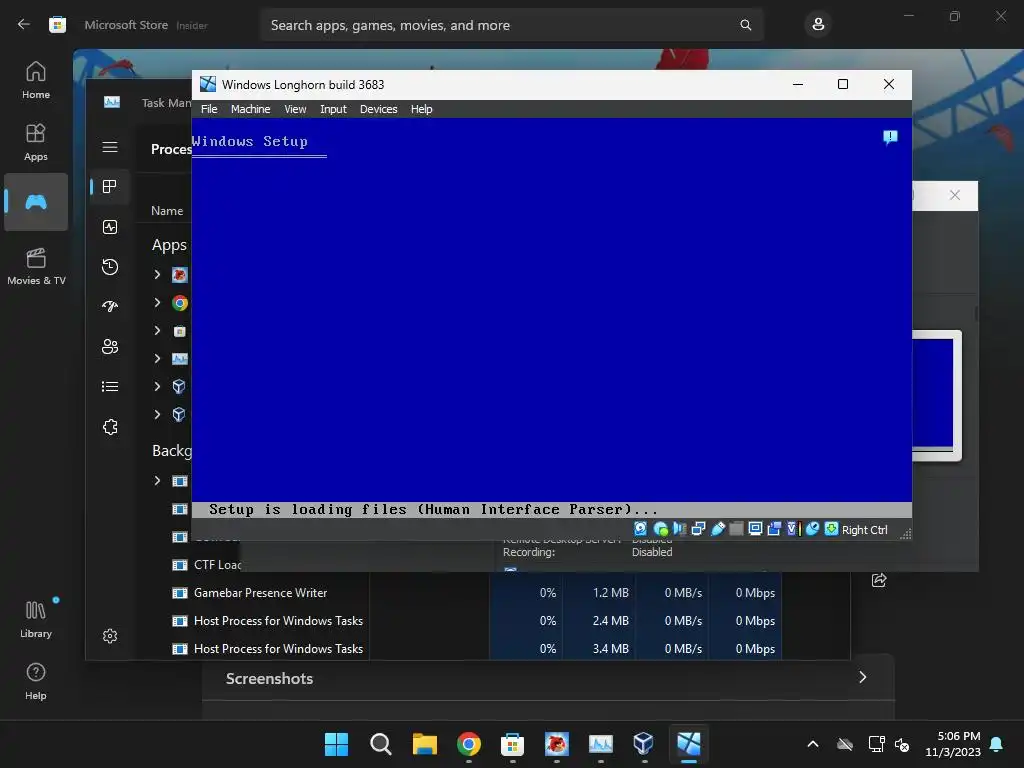Open File Explorer from taskbar

(424, 744)
